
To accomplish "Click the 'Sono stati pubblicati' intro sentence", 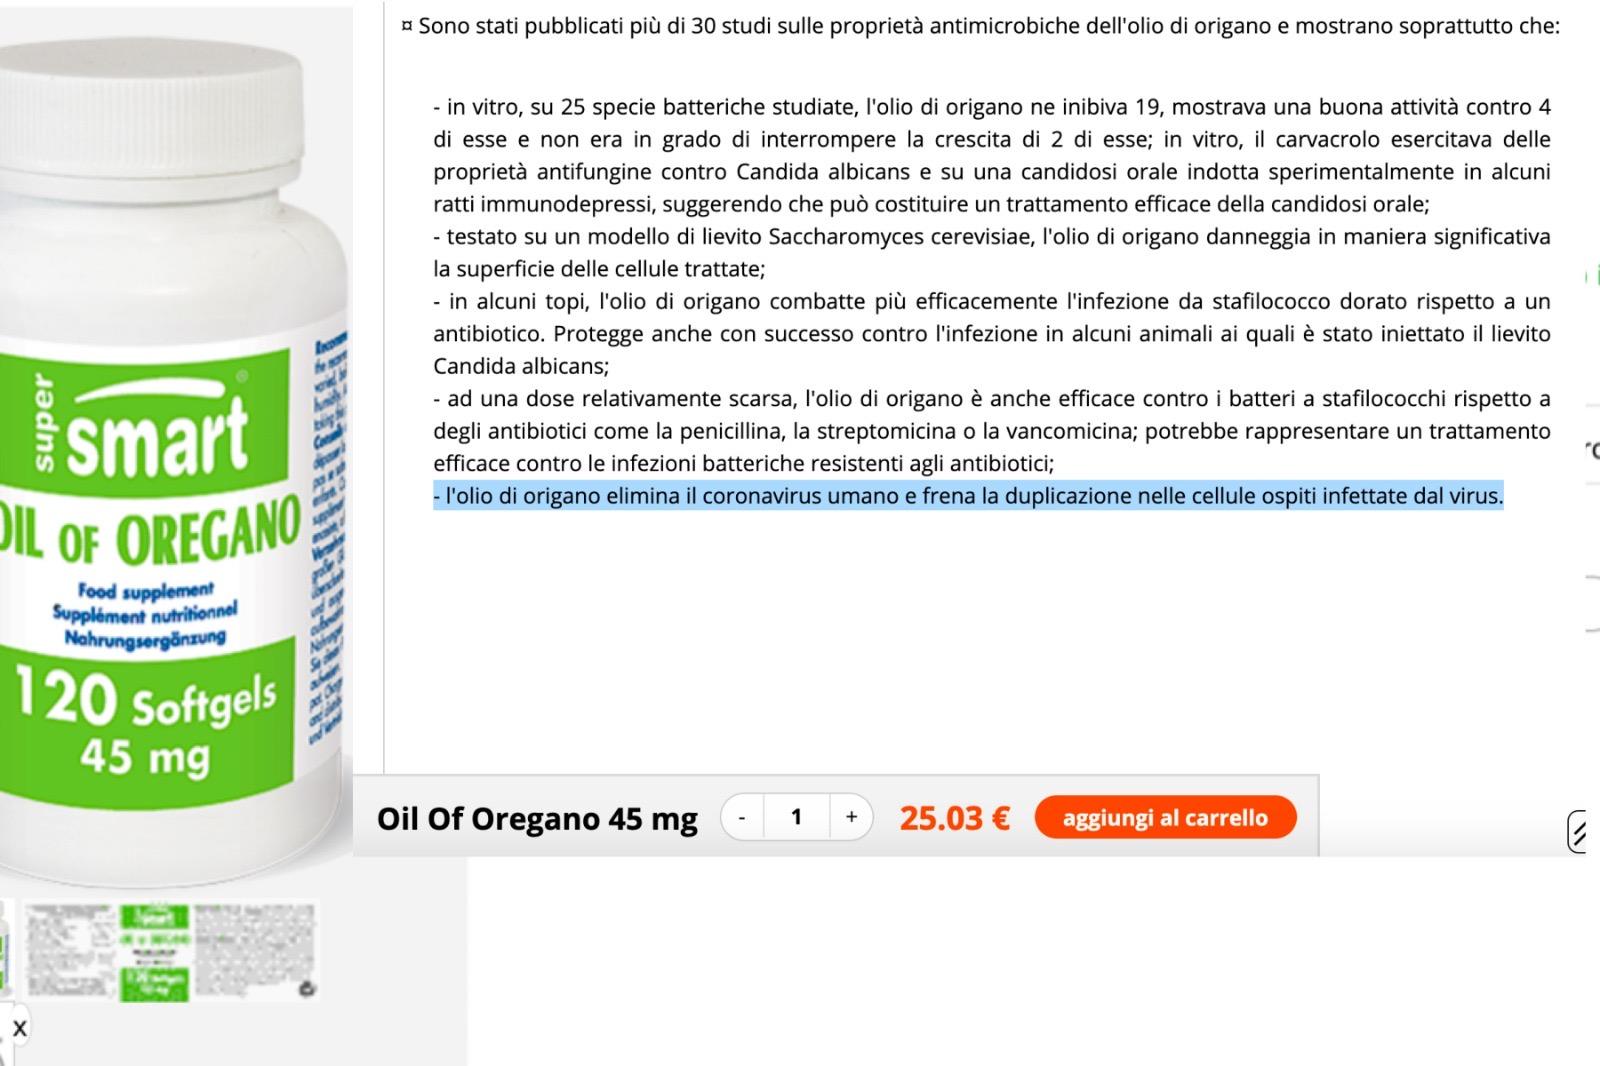I will (x=980, y=26).
